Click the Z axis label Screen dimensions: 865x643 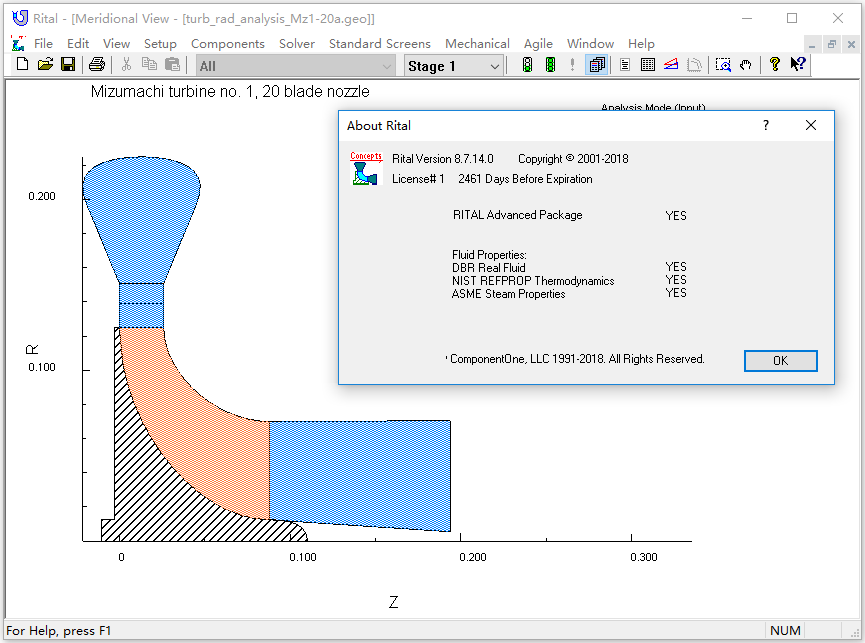click(x=393, y=602)
